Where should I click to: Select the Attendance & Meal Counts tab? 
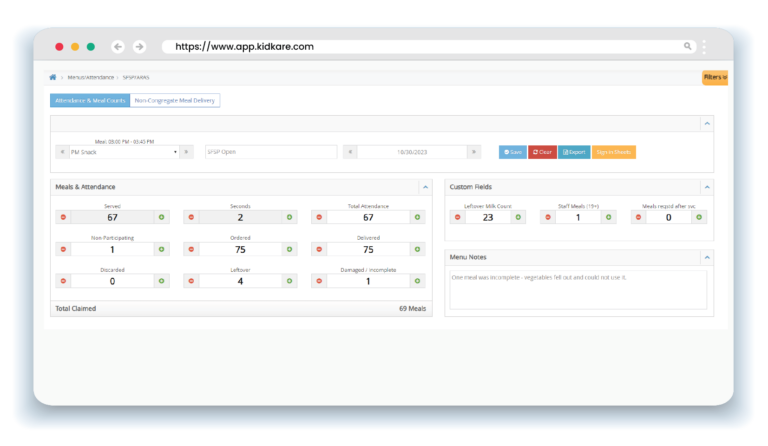click(x=90, y=100)
